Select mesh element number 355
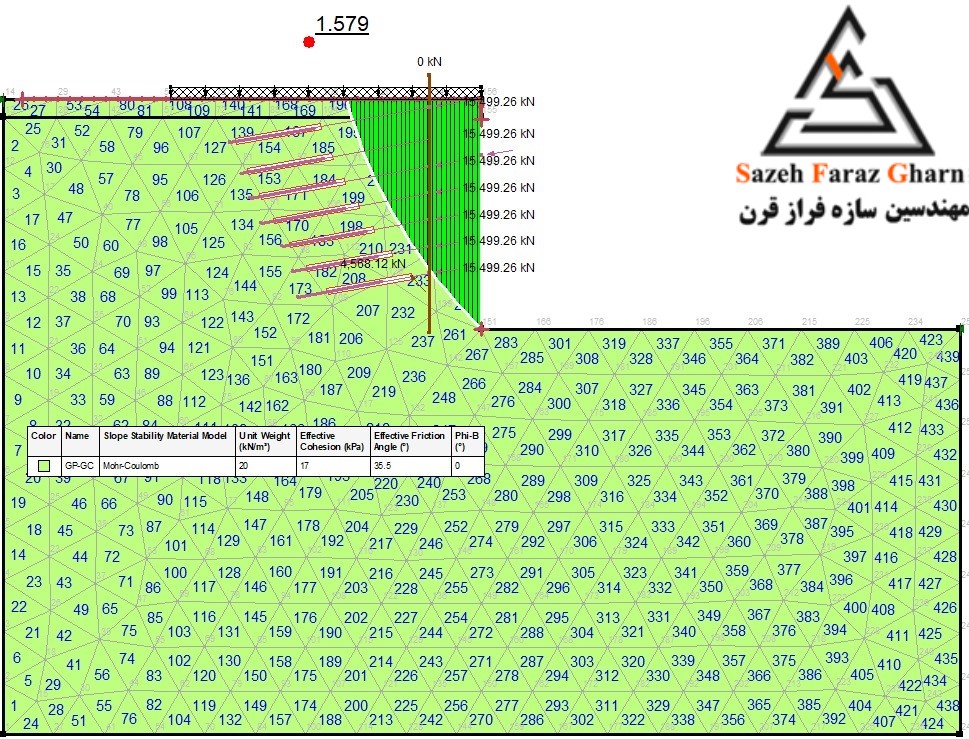Screen dimensions: 969x739 pyautogui.click(x=721, y=344)
